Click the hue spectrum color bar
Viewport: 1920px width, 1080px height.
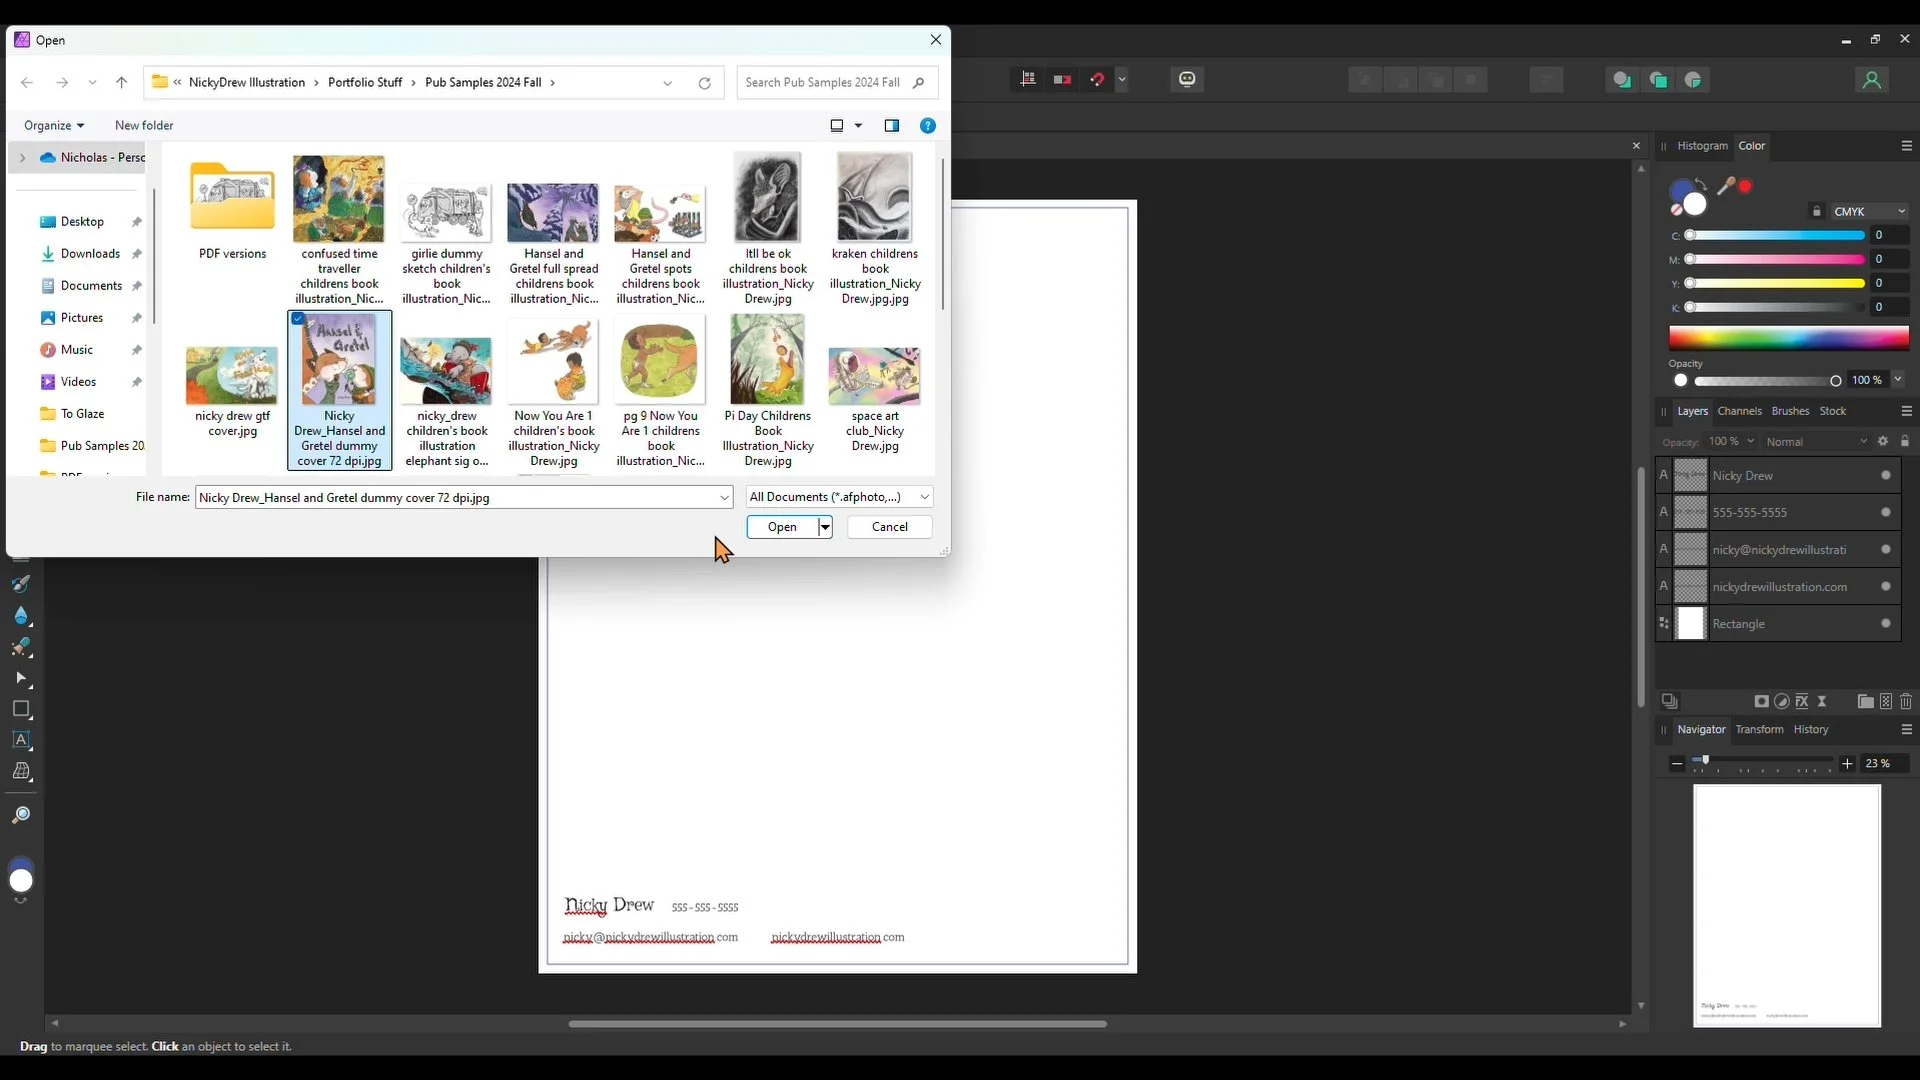pos(1788,338)
